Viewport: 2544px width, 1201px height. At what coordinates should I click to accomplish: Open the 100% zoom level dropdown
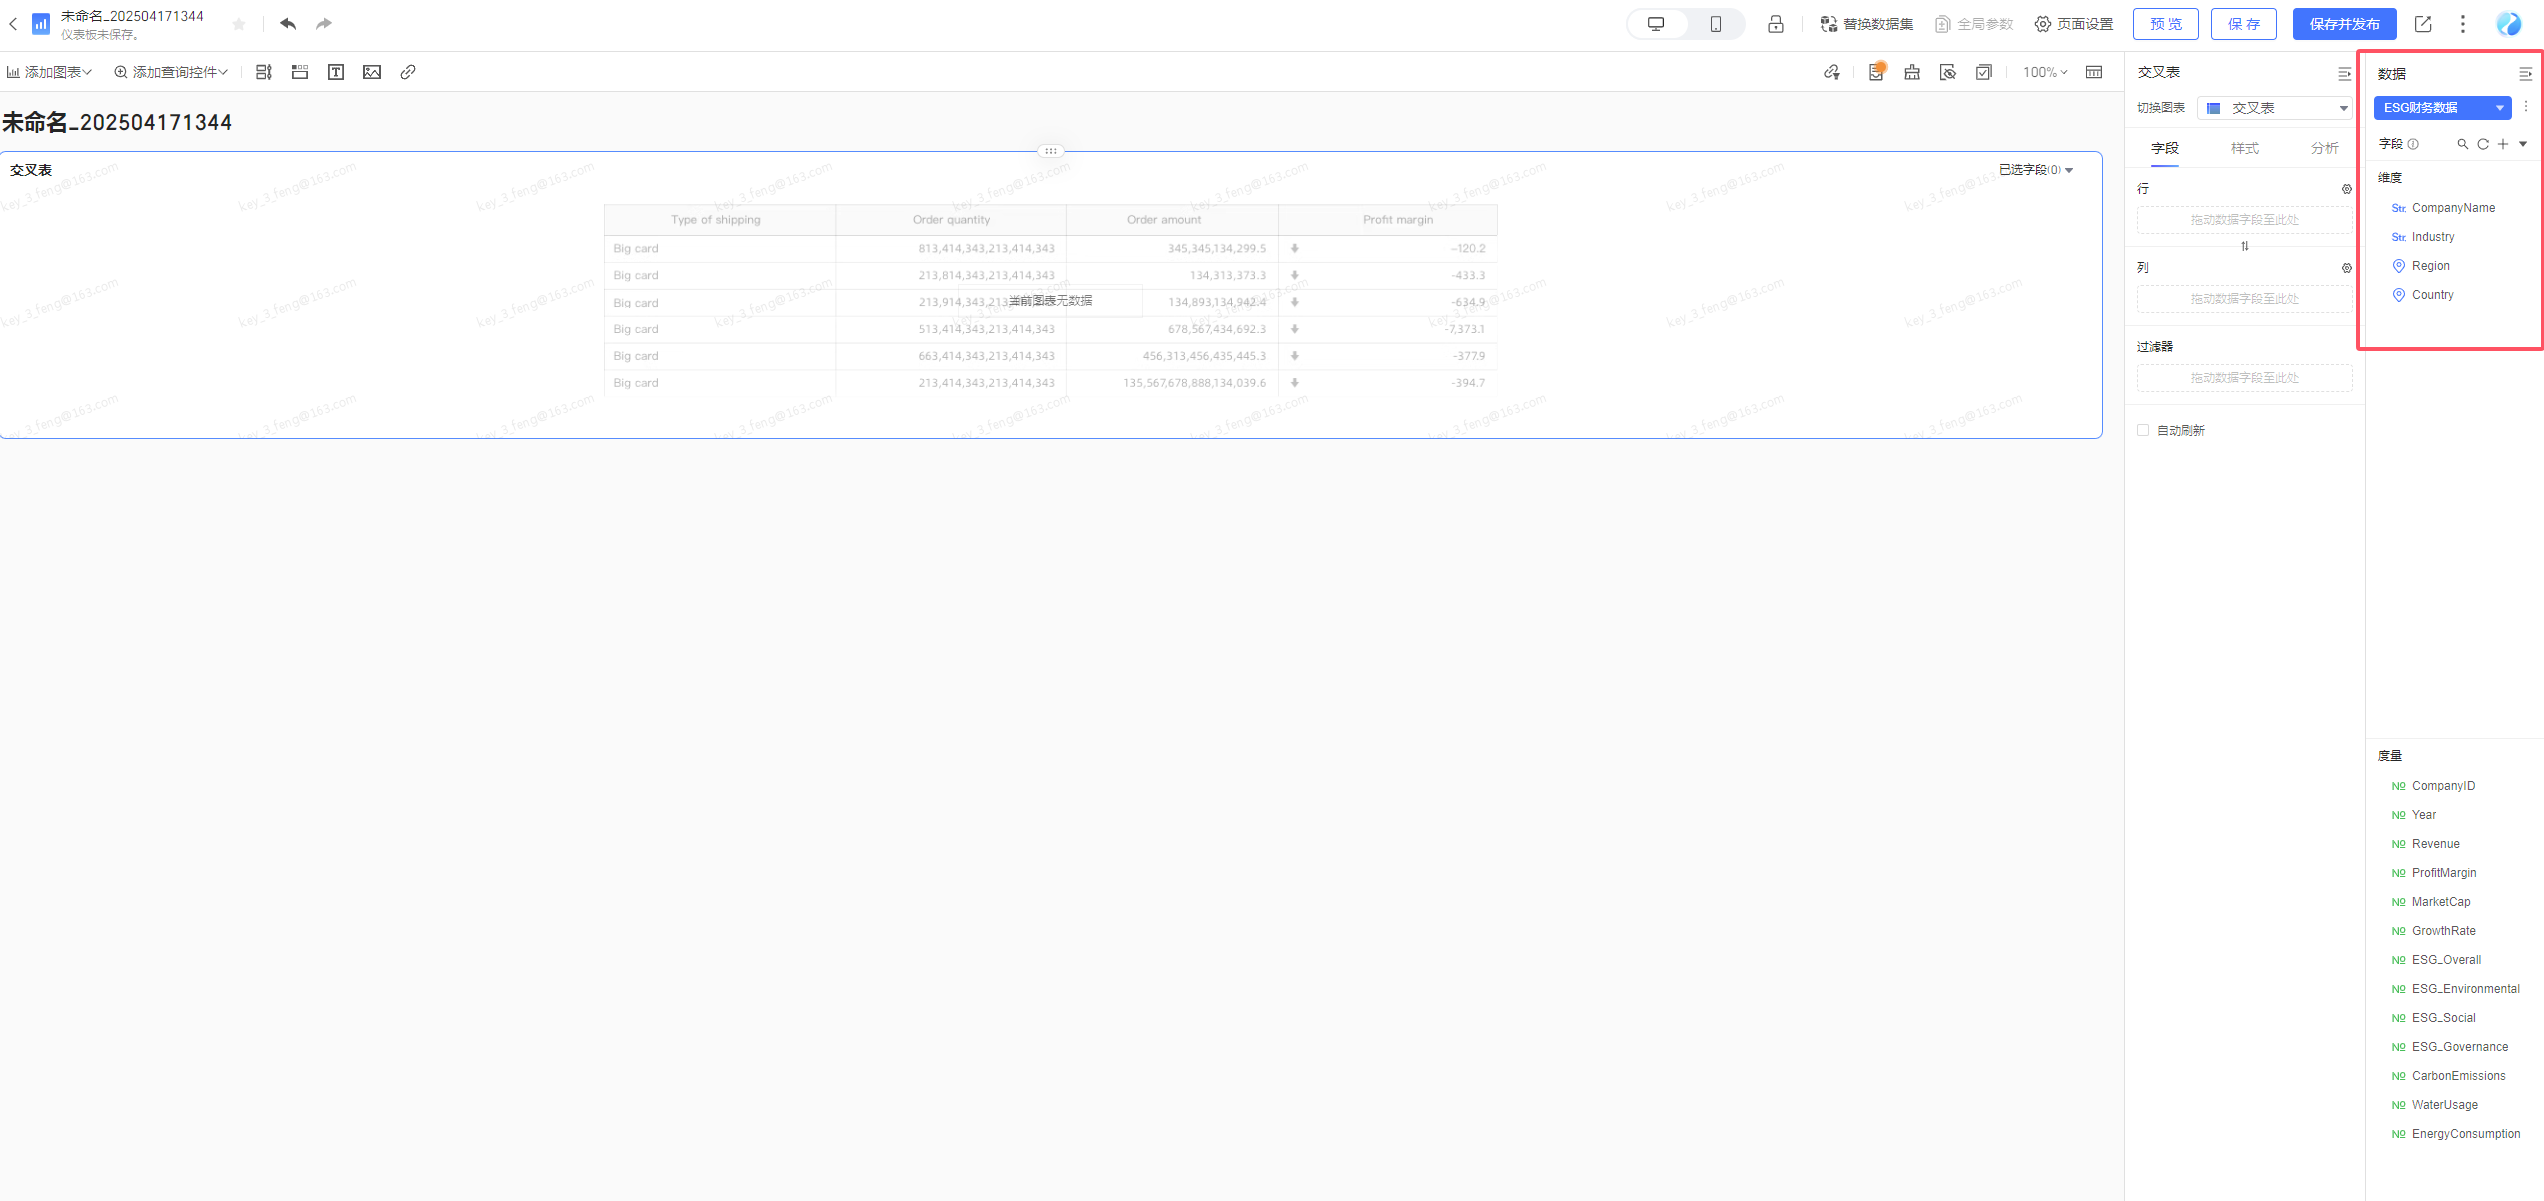click(x=2045, y=72)
